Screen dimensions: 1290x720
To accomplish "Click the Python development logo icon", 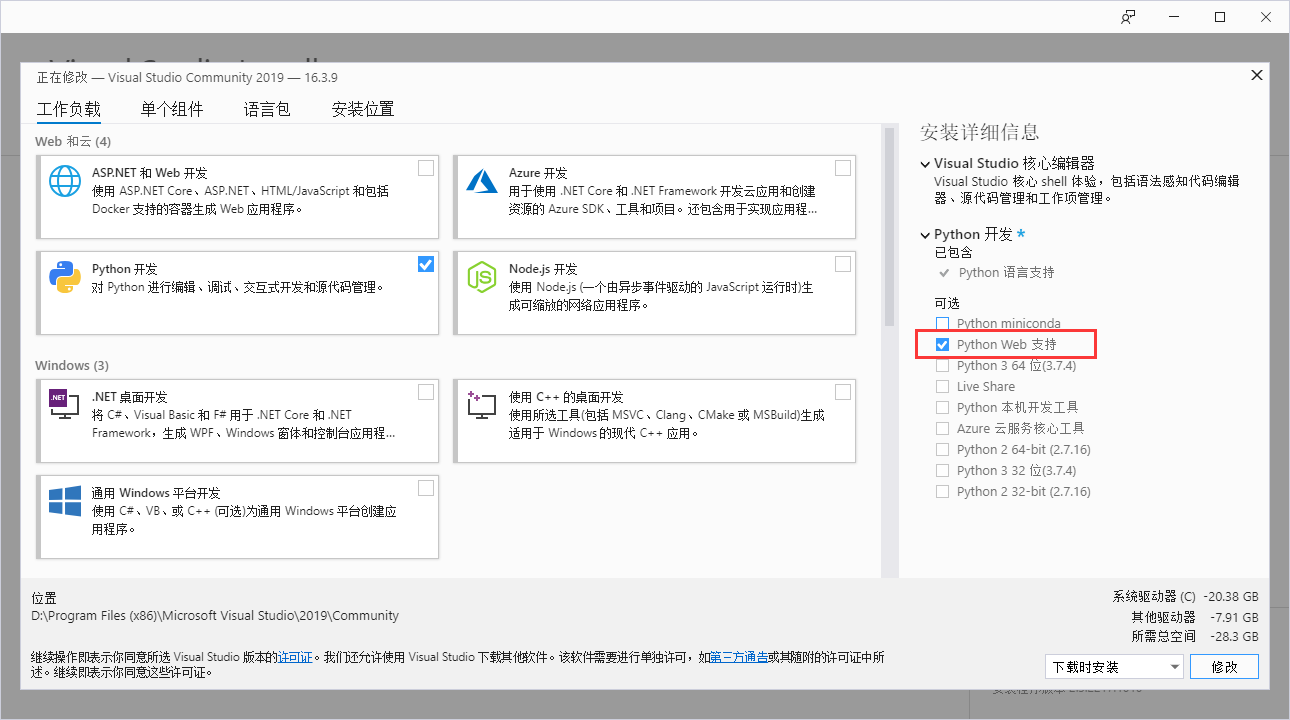I will (x=65, y=277).
